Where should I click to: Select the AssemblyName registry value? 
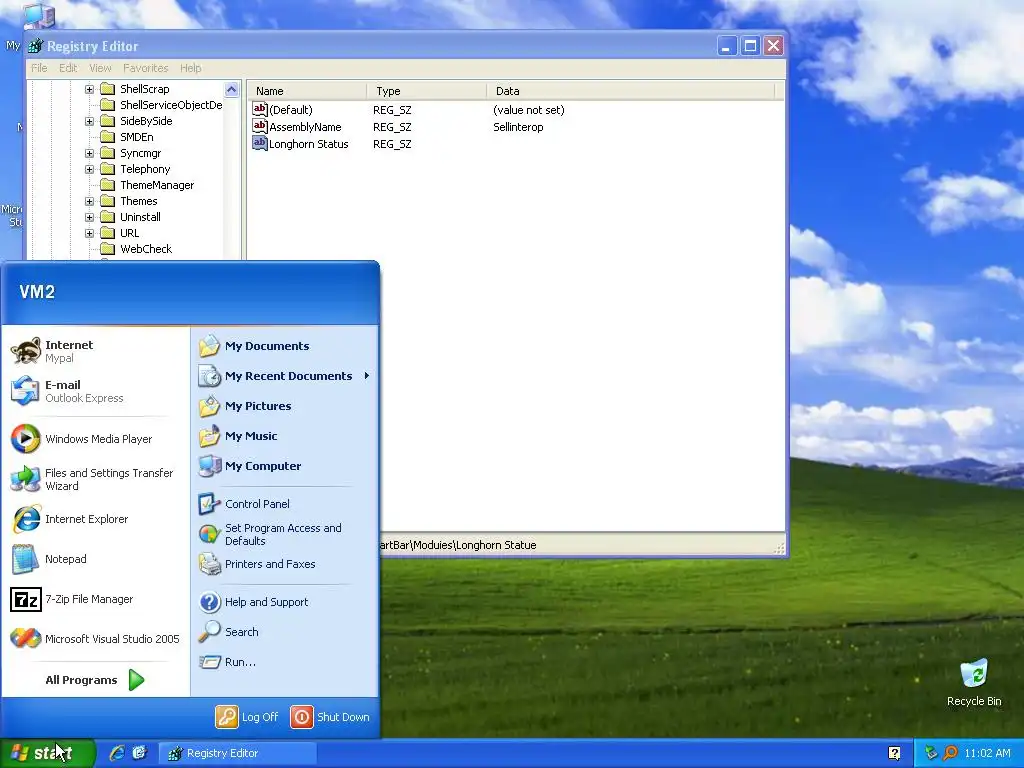coord(305,127)
